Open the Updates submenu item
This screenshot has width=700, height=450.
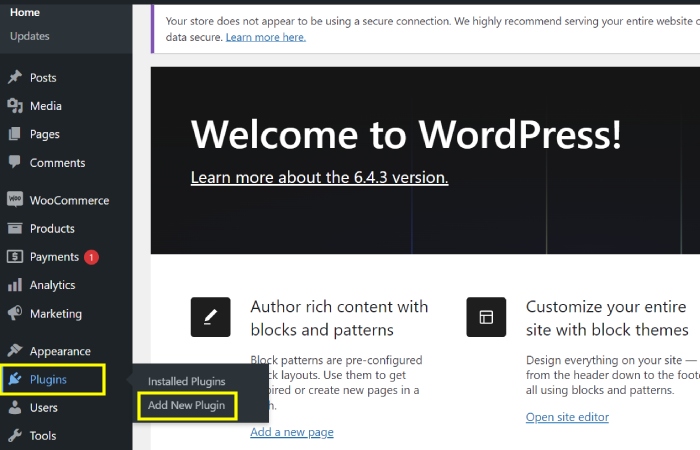click(29, 36)
